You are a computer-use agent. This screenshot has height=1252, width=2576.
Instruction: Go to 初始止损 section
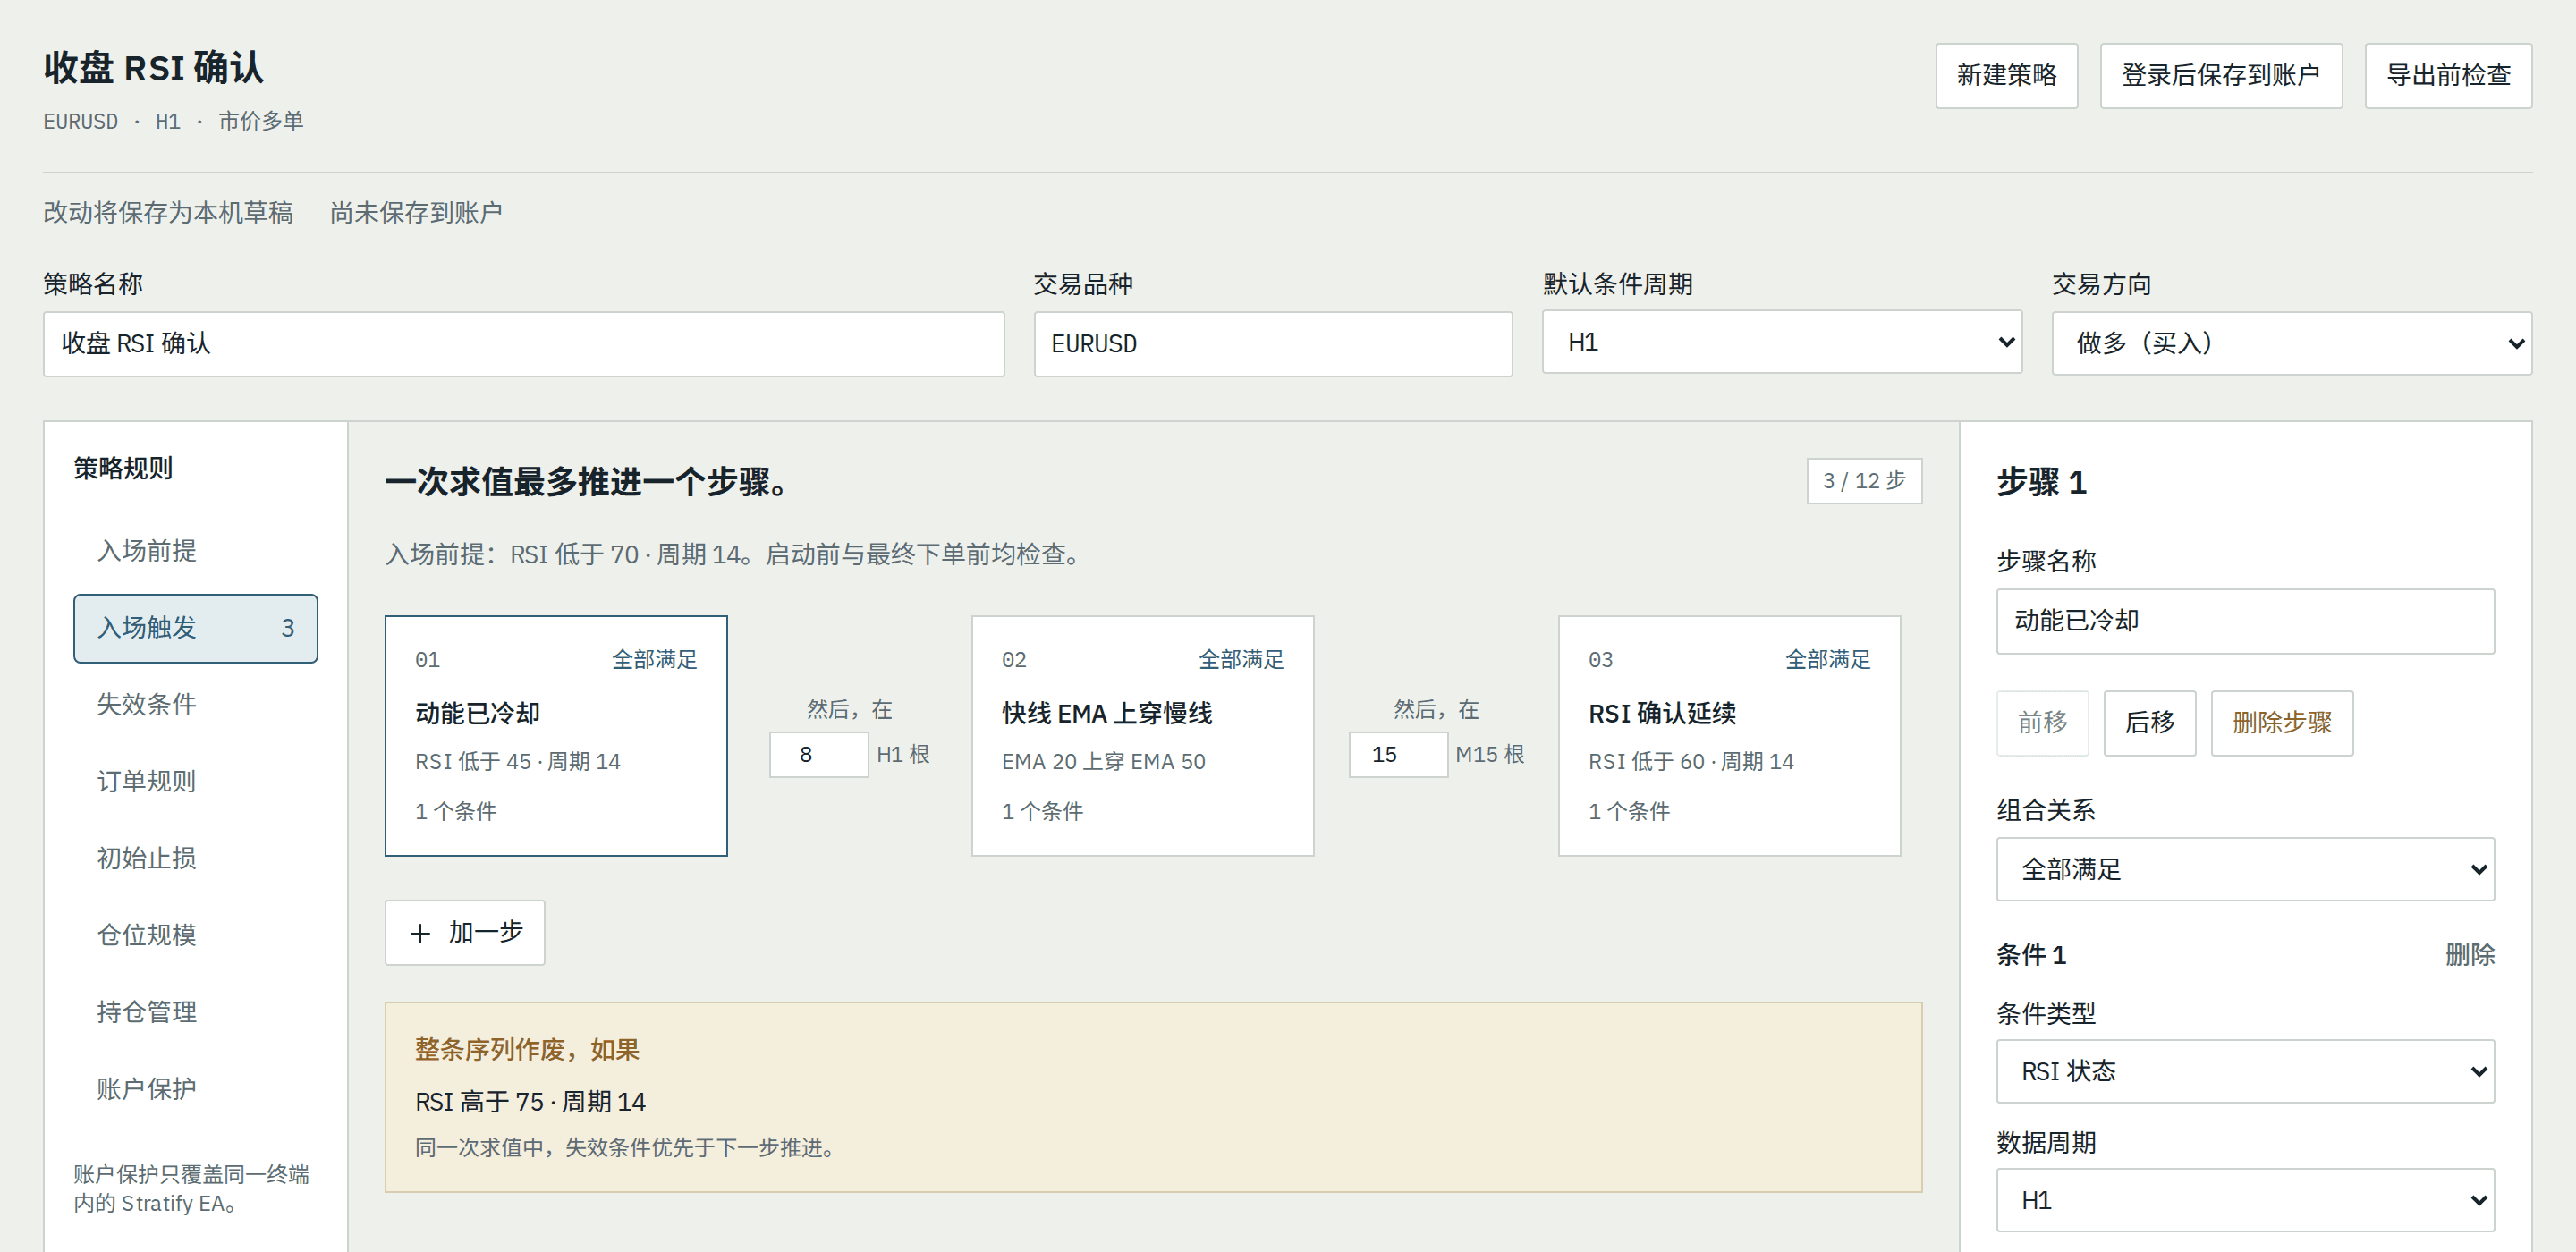click(x=195, y=859)
